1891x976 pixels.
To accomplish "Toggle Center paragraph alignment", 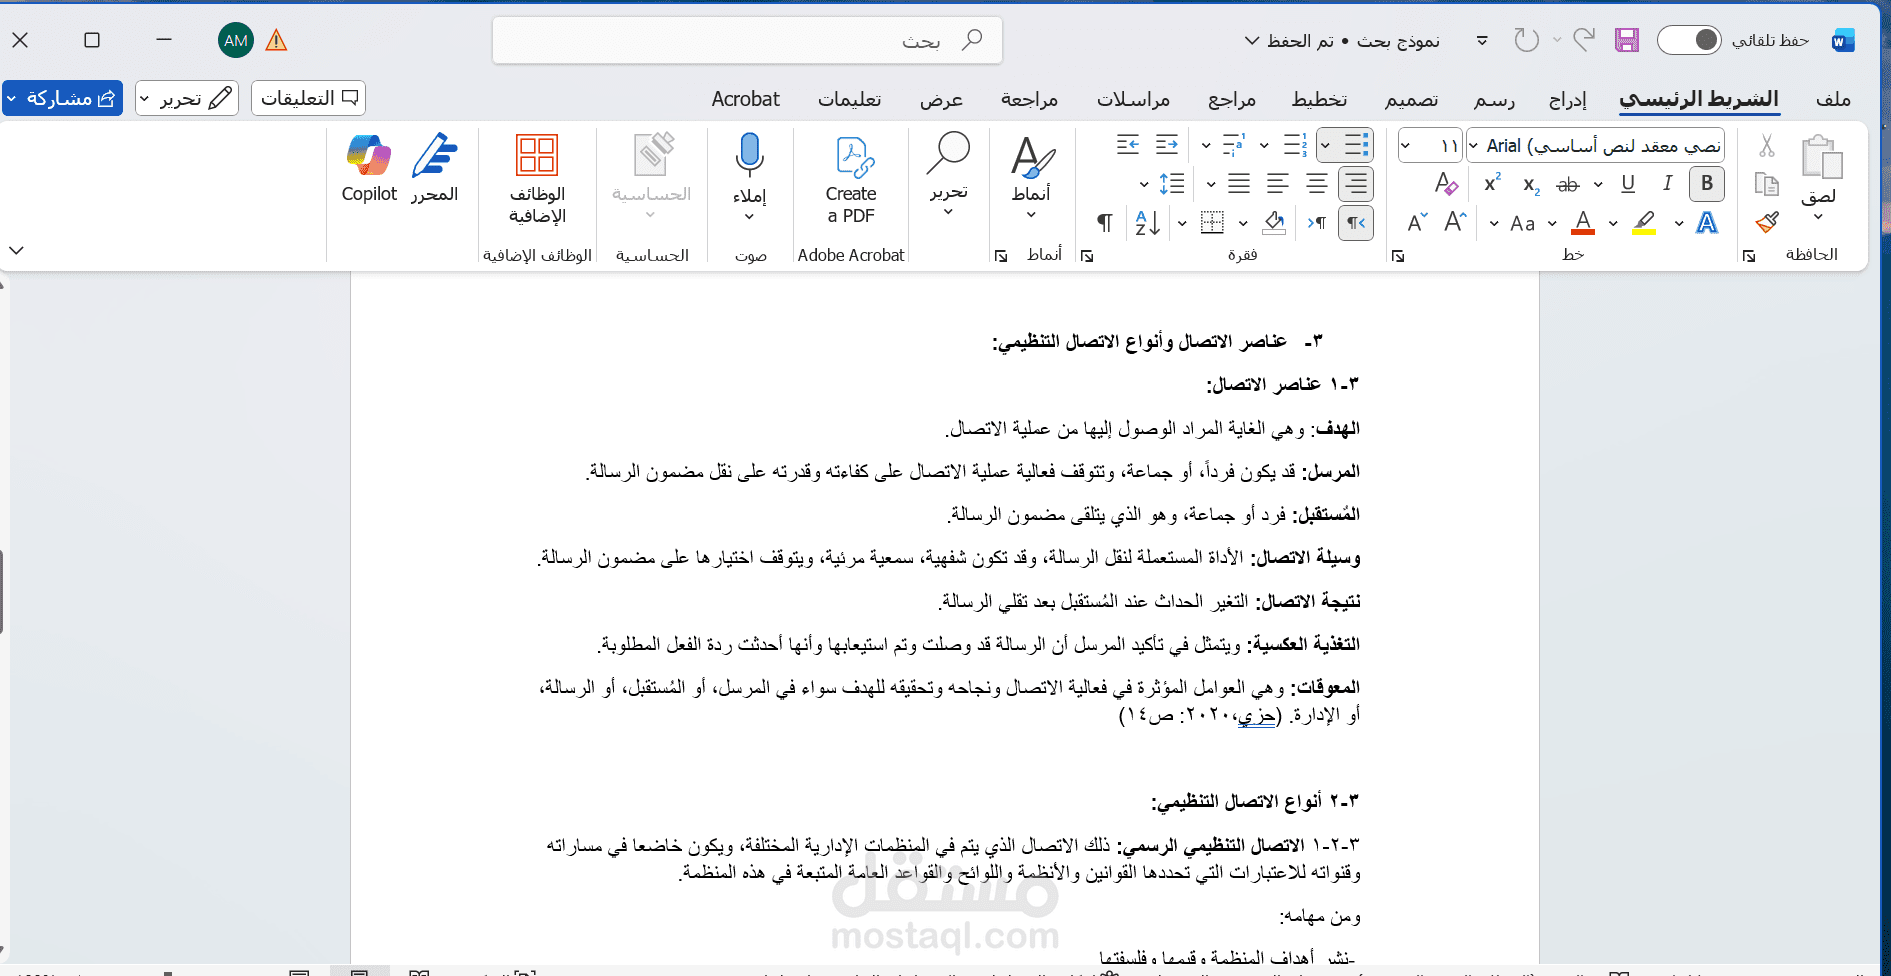I will [x=1317, y=184].
